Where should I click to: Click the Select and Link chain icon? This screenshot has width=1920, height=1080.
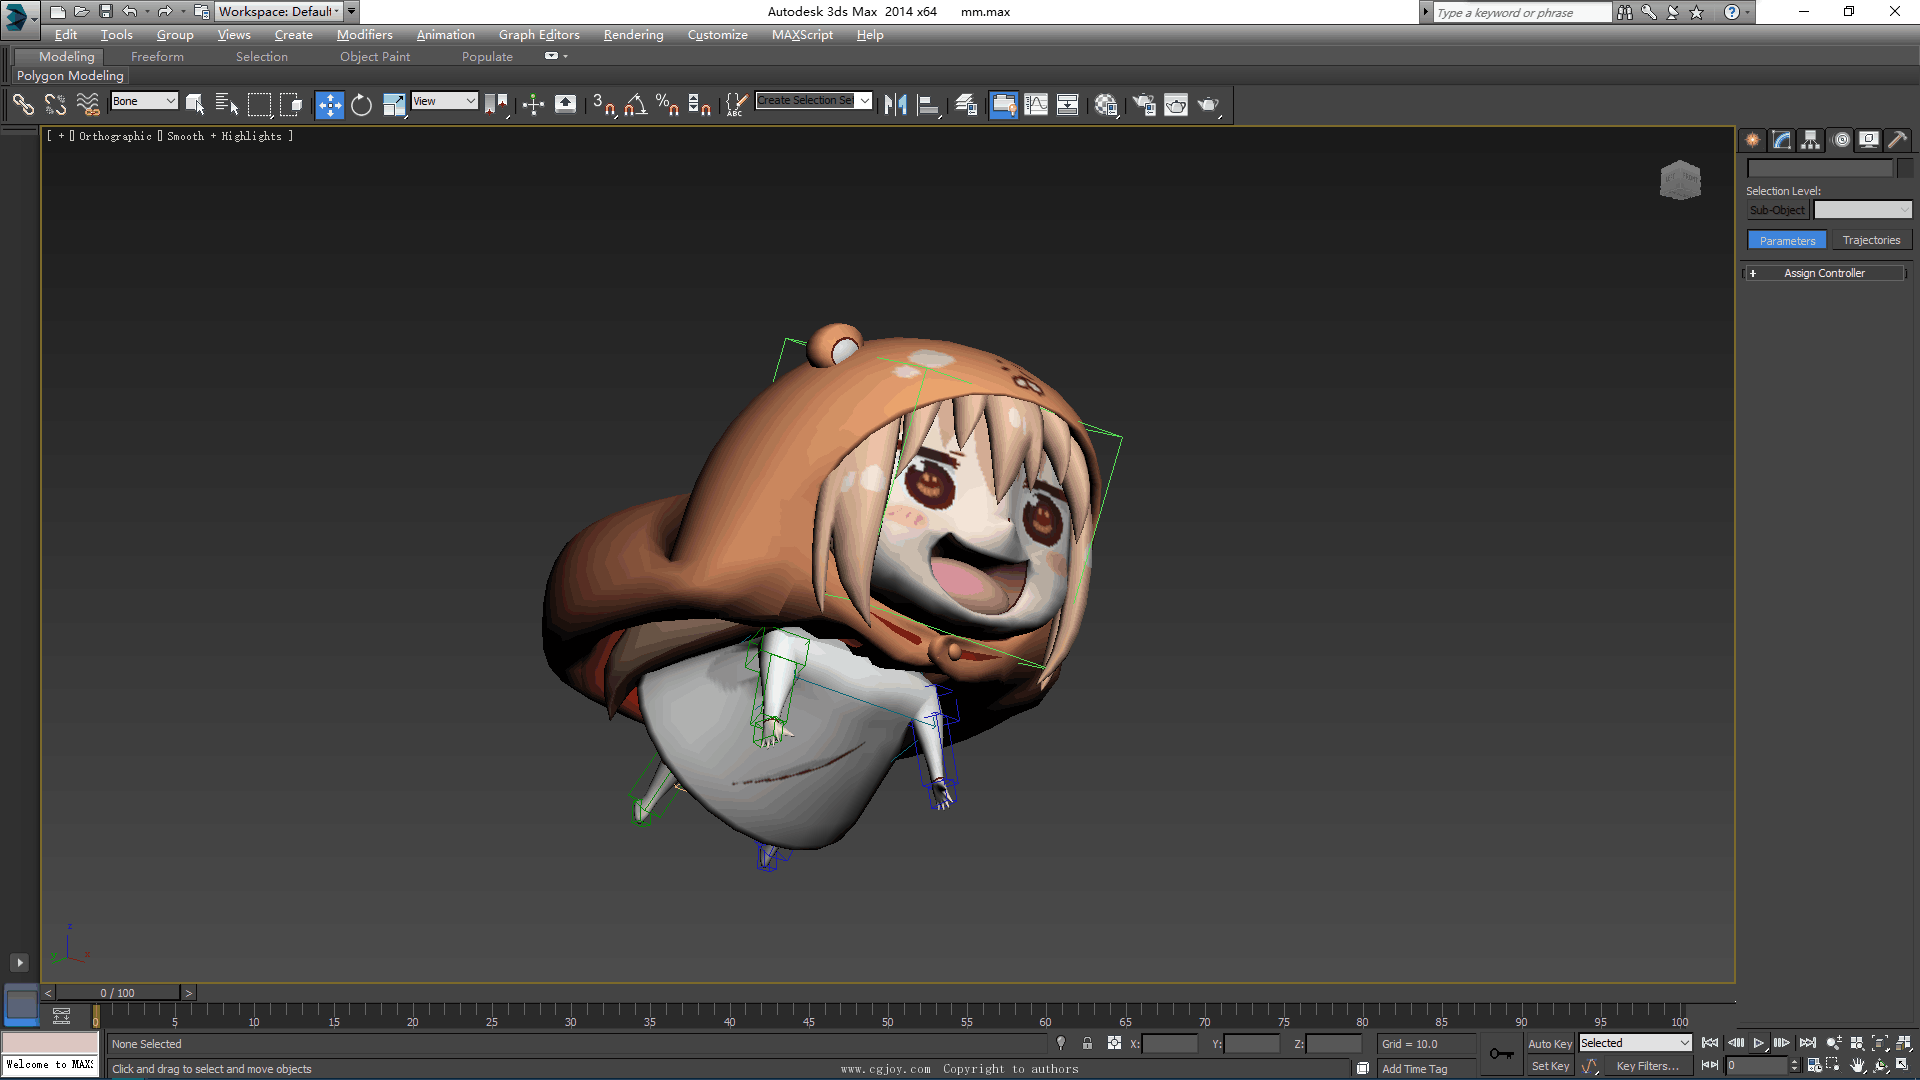coord(23,104)
